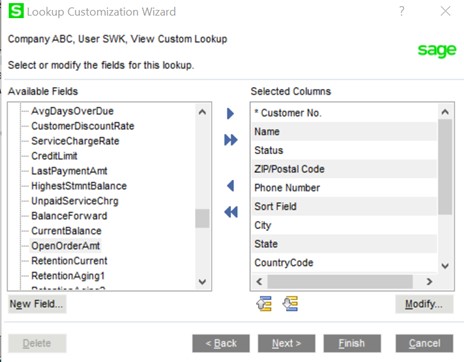The image size is (464, 362).
Task: Click Selected Columns scroll down arrow
Action: [x=445, y=266]
